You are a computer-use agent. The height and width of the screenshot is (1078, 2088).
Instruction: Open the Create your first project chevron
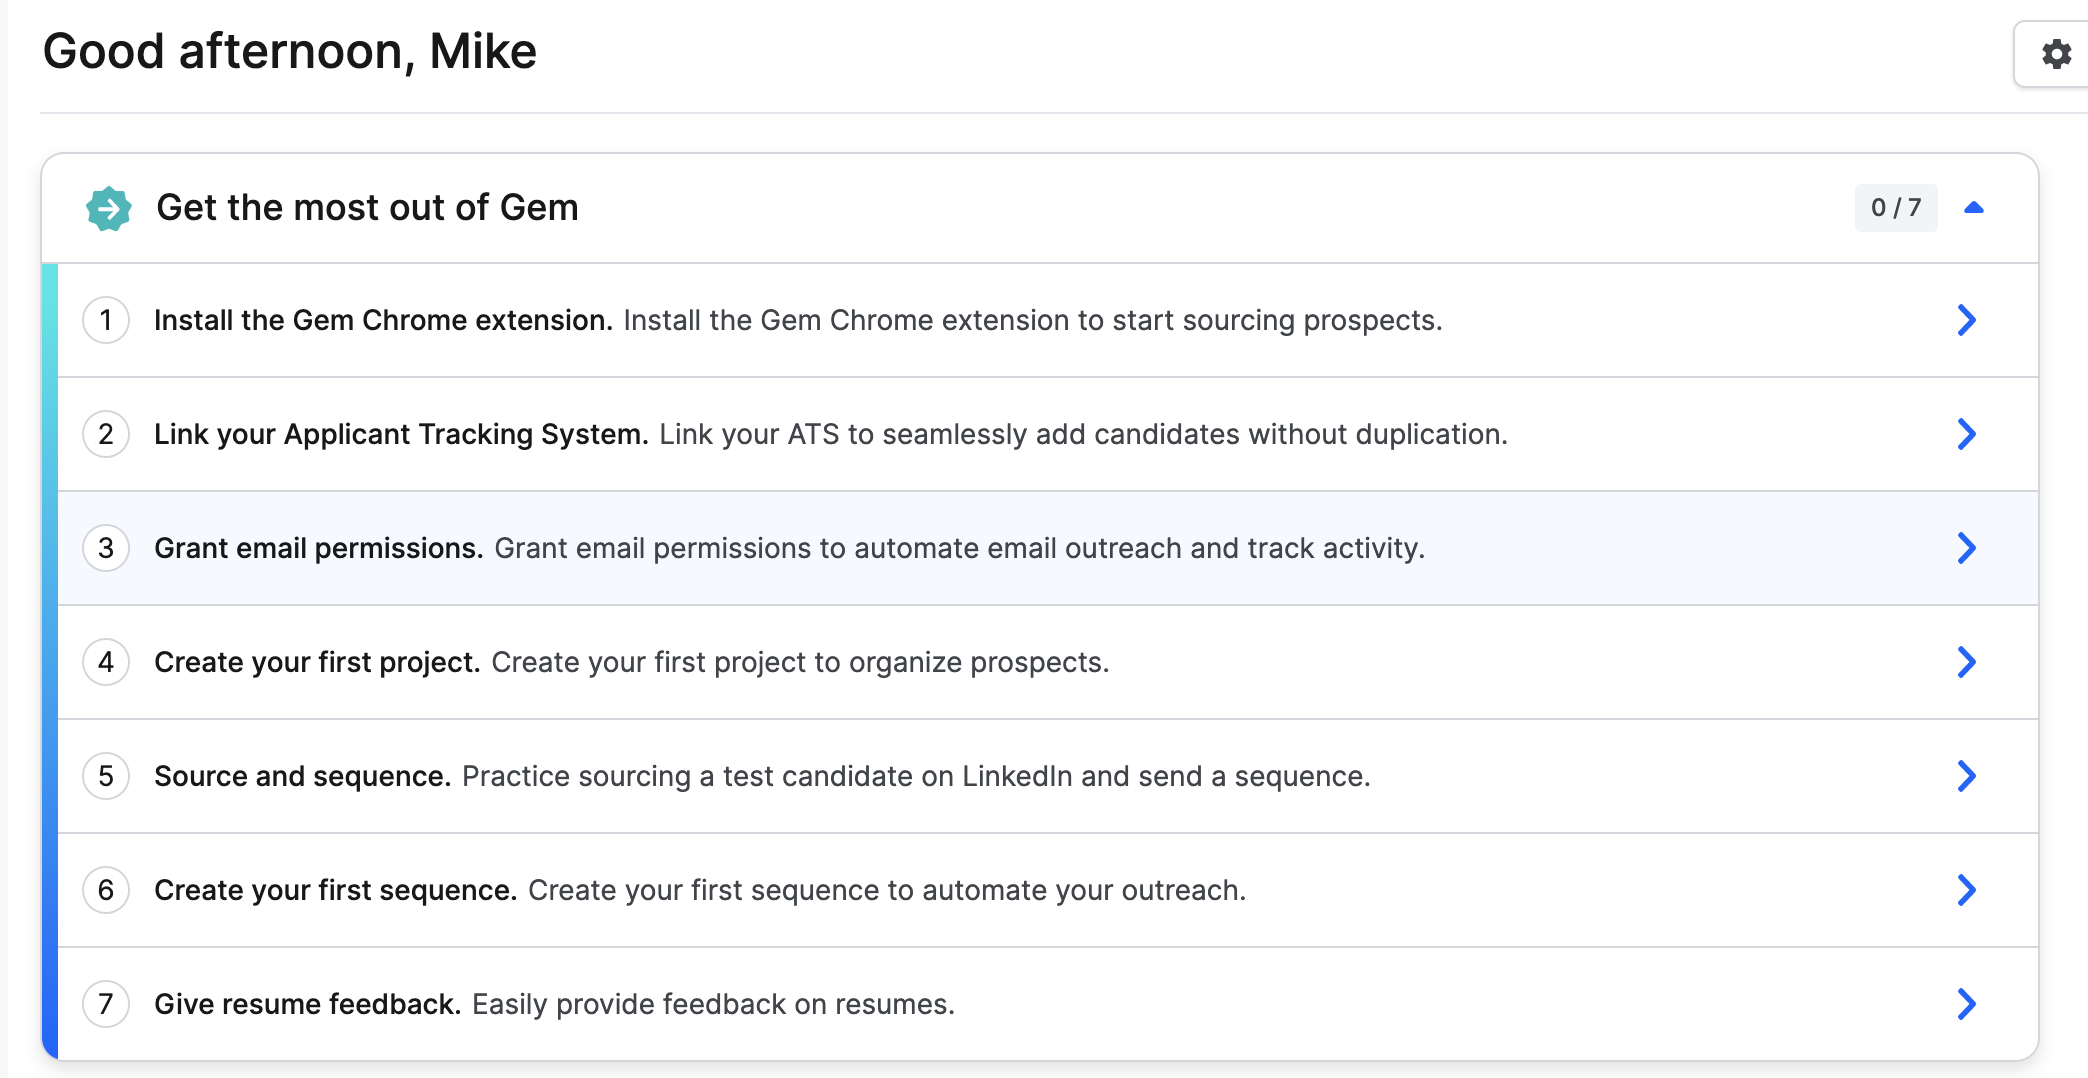1966,662
